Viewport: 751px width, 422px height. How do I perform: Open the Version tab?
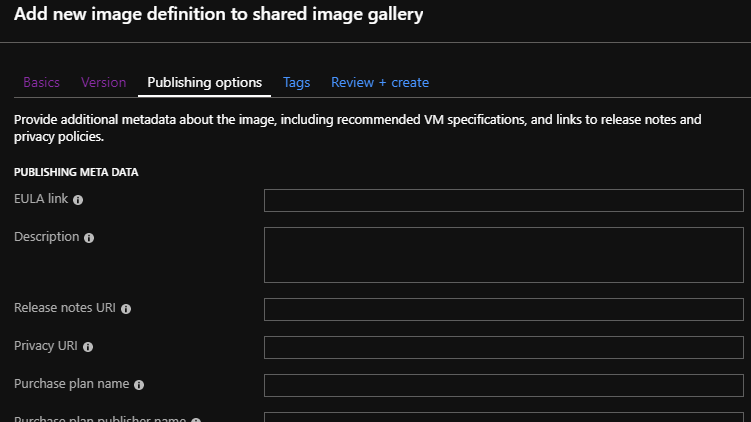click(x=104, y=82)
